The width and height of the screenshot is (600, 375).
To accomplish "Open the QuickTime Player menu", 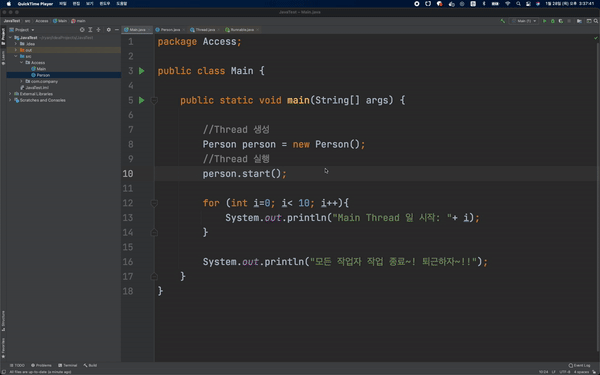I will 35,4.
